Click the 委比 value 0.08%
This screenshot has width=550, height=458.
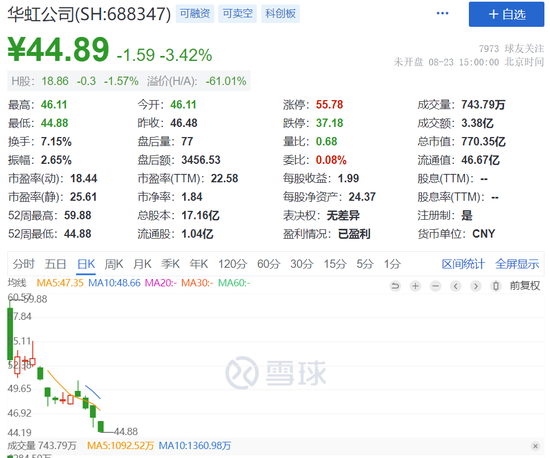point(331,160)
